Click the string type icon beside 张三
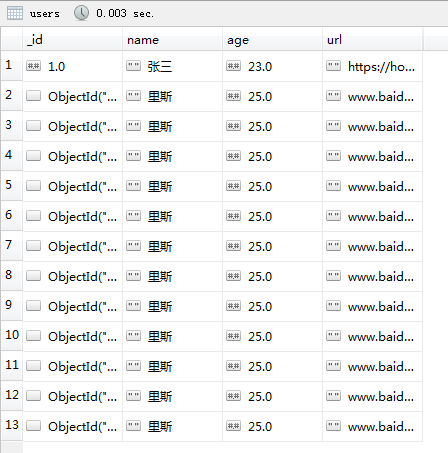This screenshot has width=448, height=453. point(133,66)
